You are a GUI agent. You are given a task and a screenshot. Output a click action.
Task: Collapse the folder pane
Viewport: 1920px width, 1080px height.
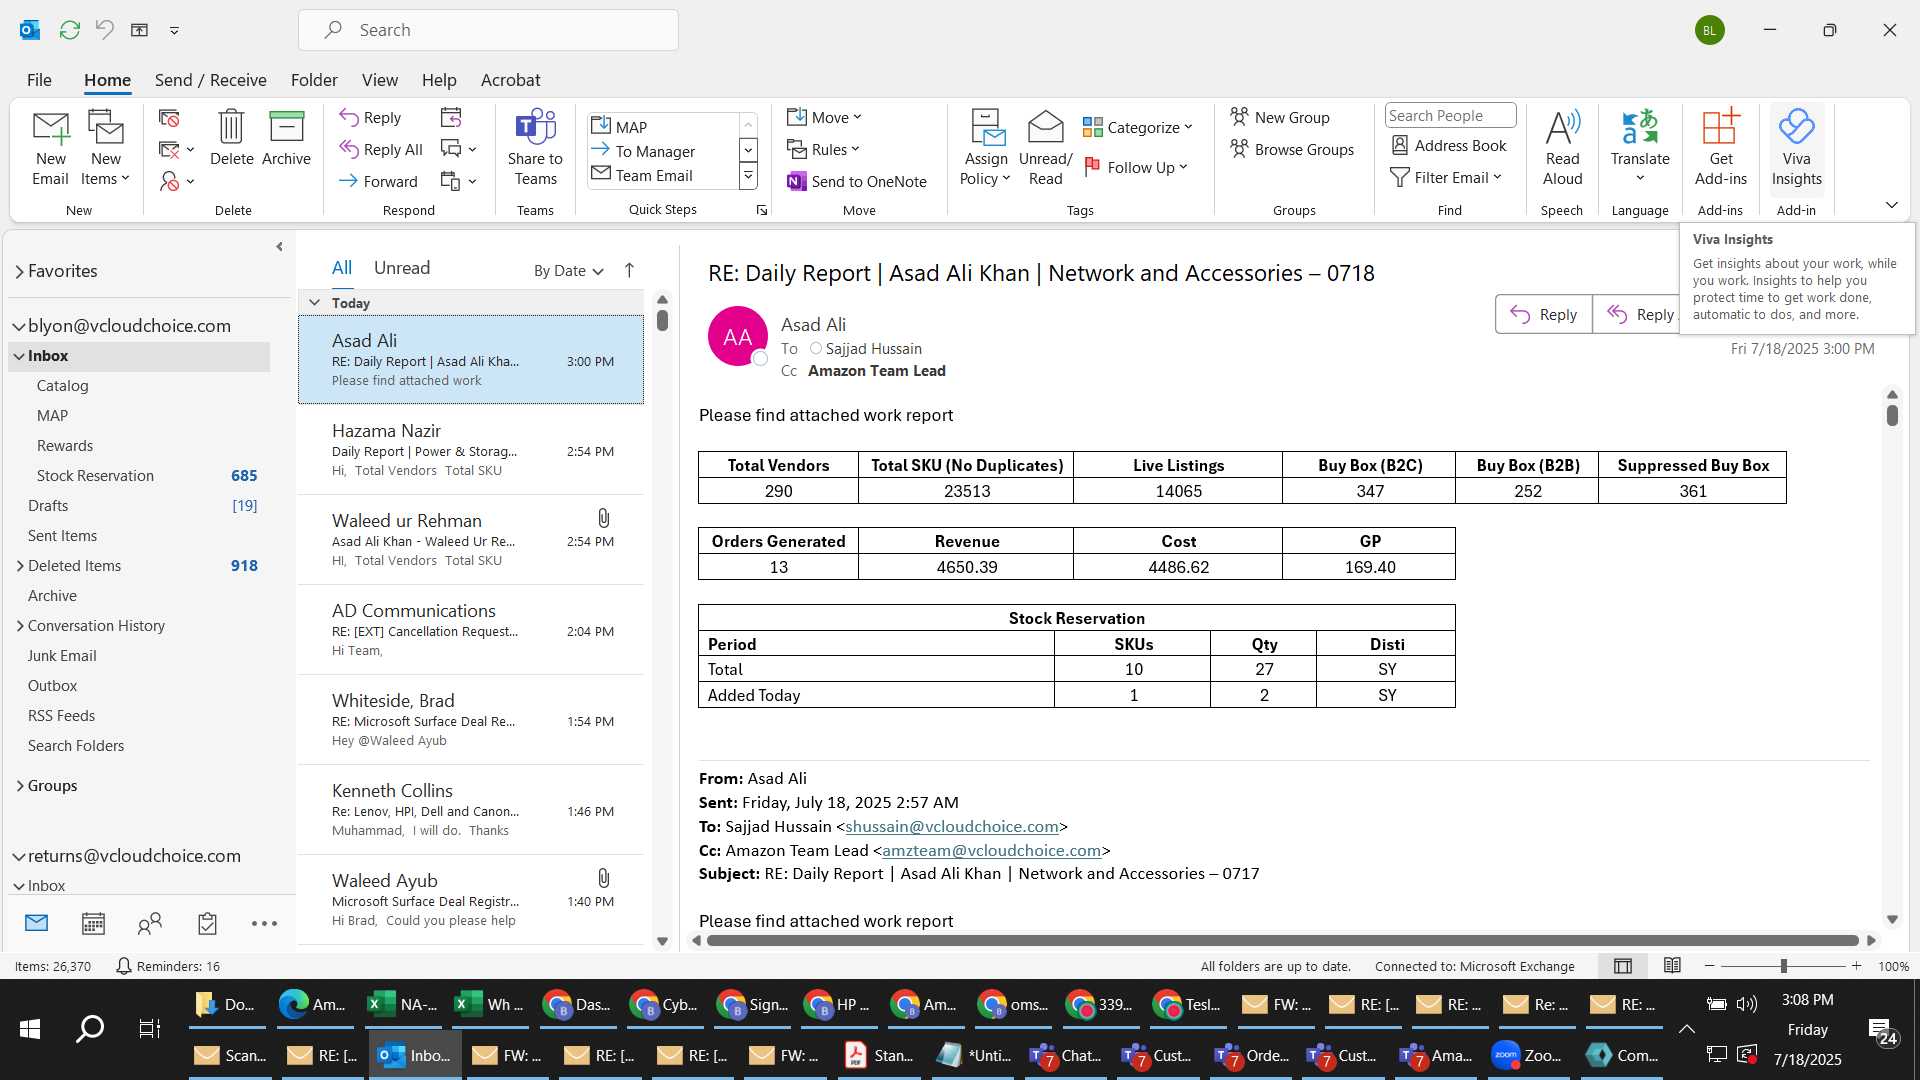coord(279,247)
